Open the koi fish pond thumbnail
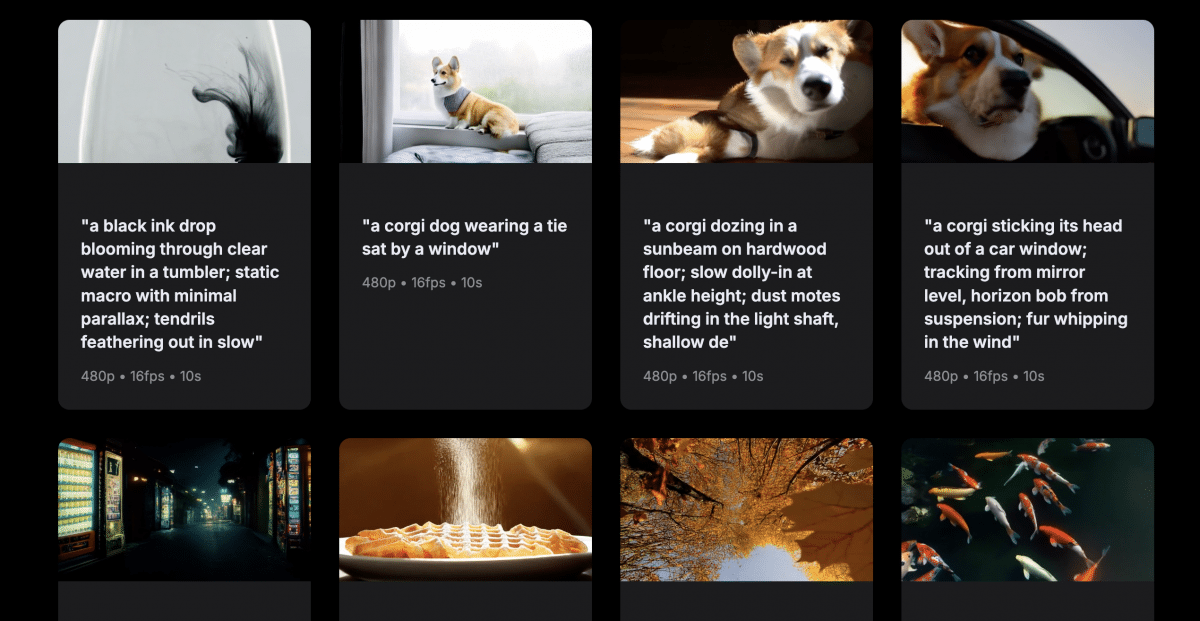This screenshot has height=621, width=1200. (1027, 509)
